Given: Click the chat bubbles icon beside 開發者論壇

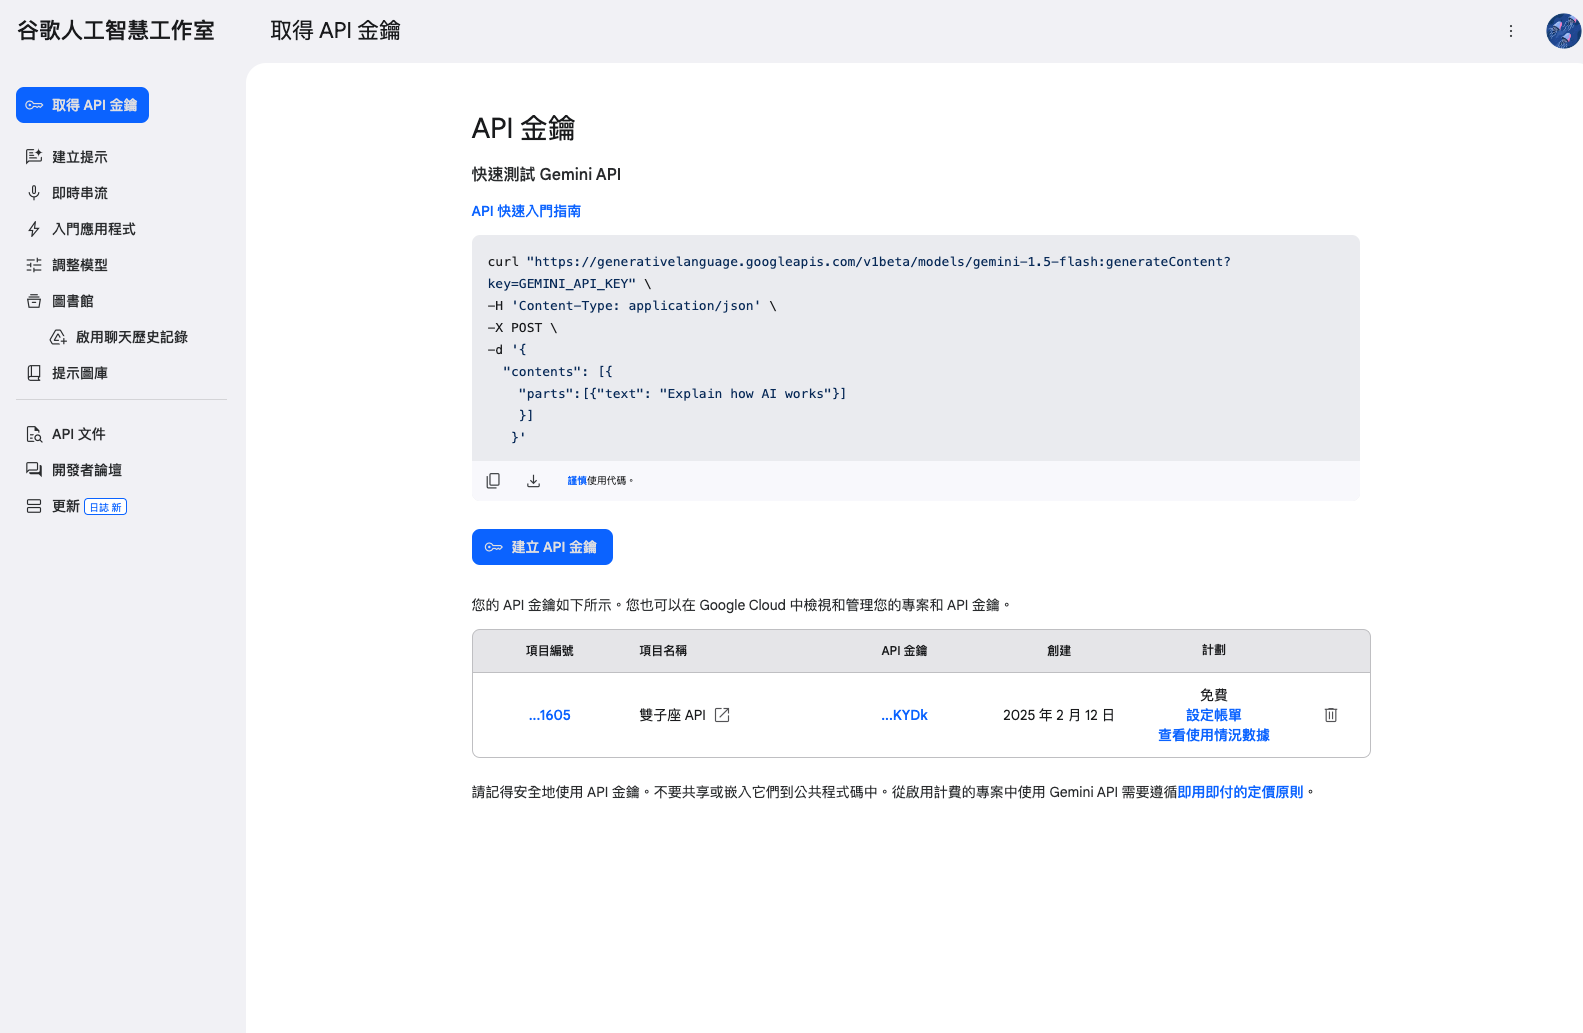Looking at the screenshot, I should point(34,470).
